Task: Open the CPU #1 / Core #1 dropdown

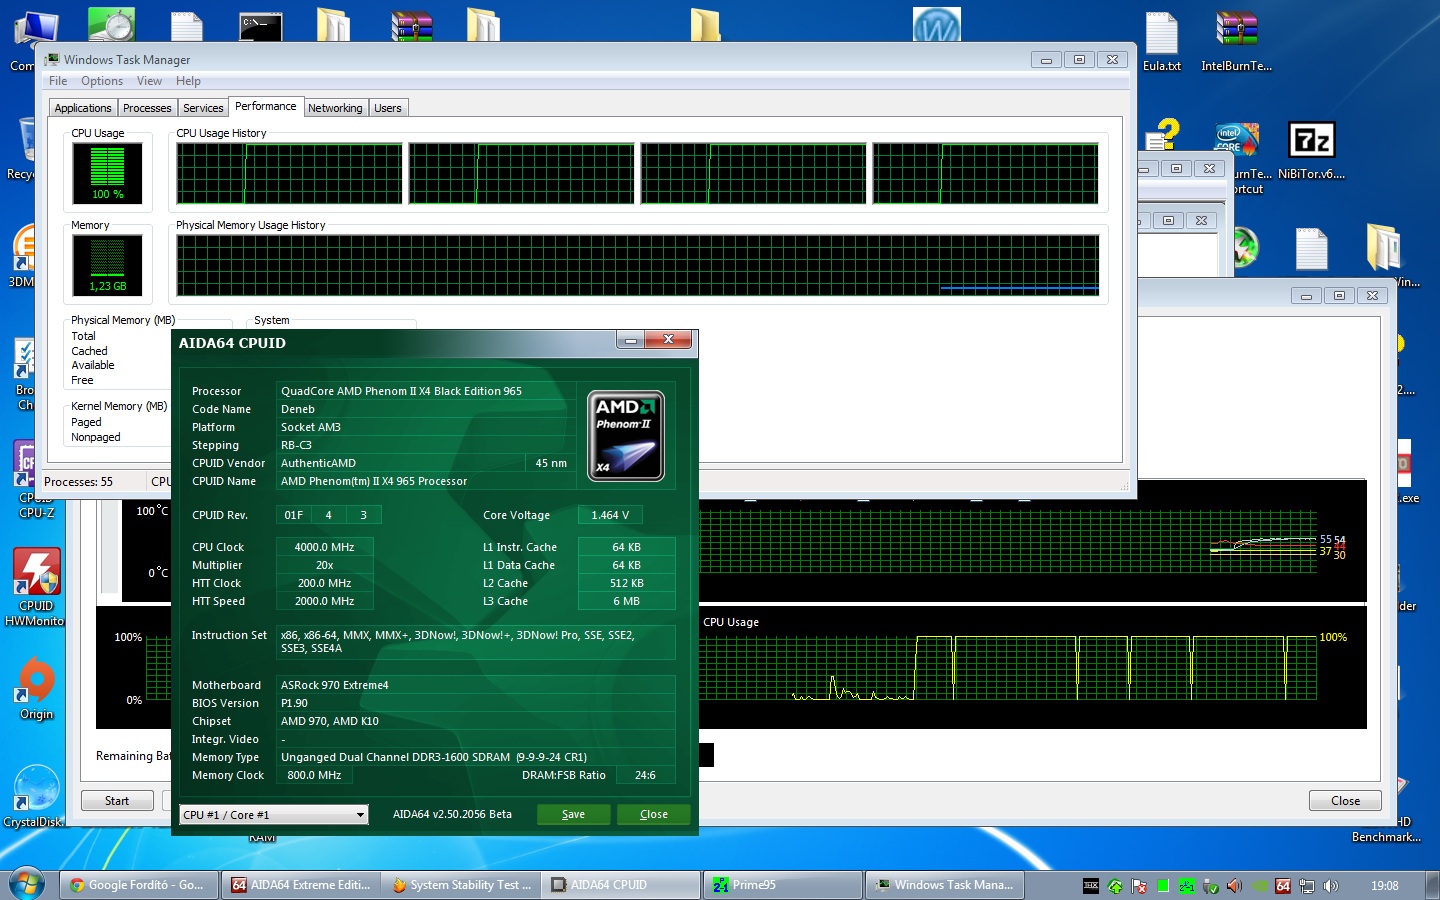Action: click(274, 815)
